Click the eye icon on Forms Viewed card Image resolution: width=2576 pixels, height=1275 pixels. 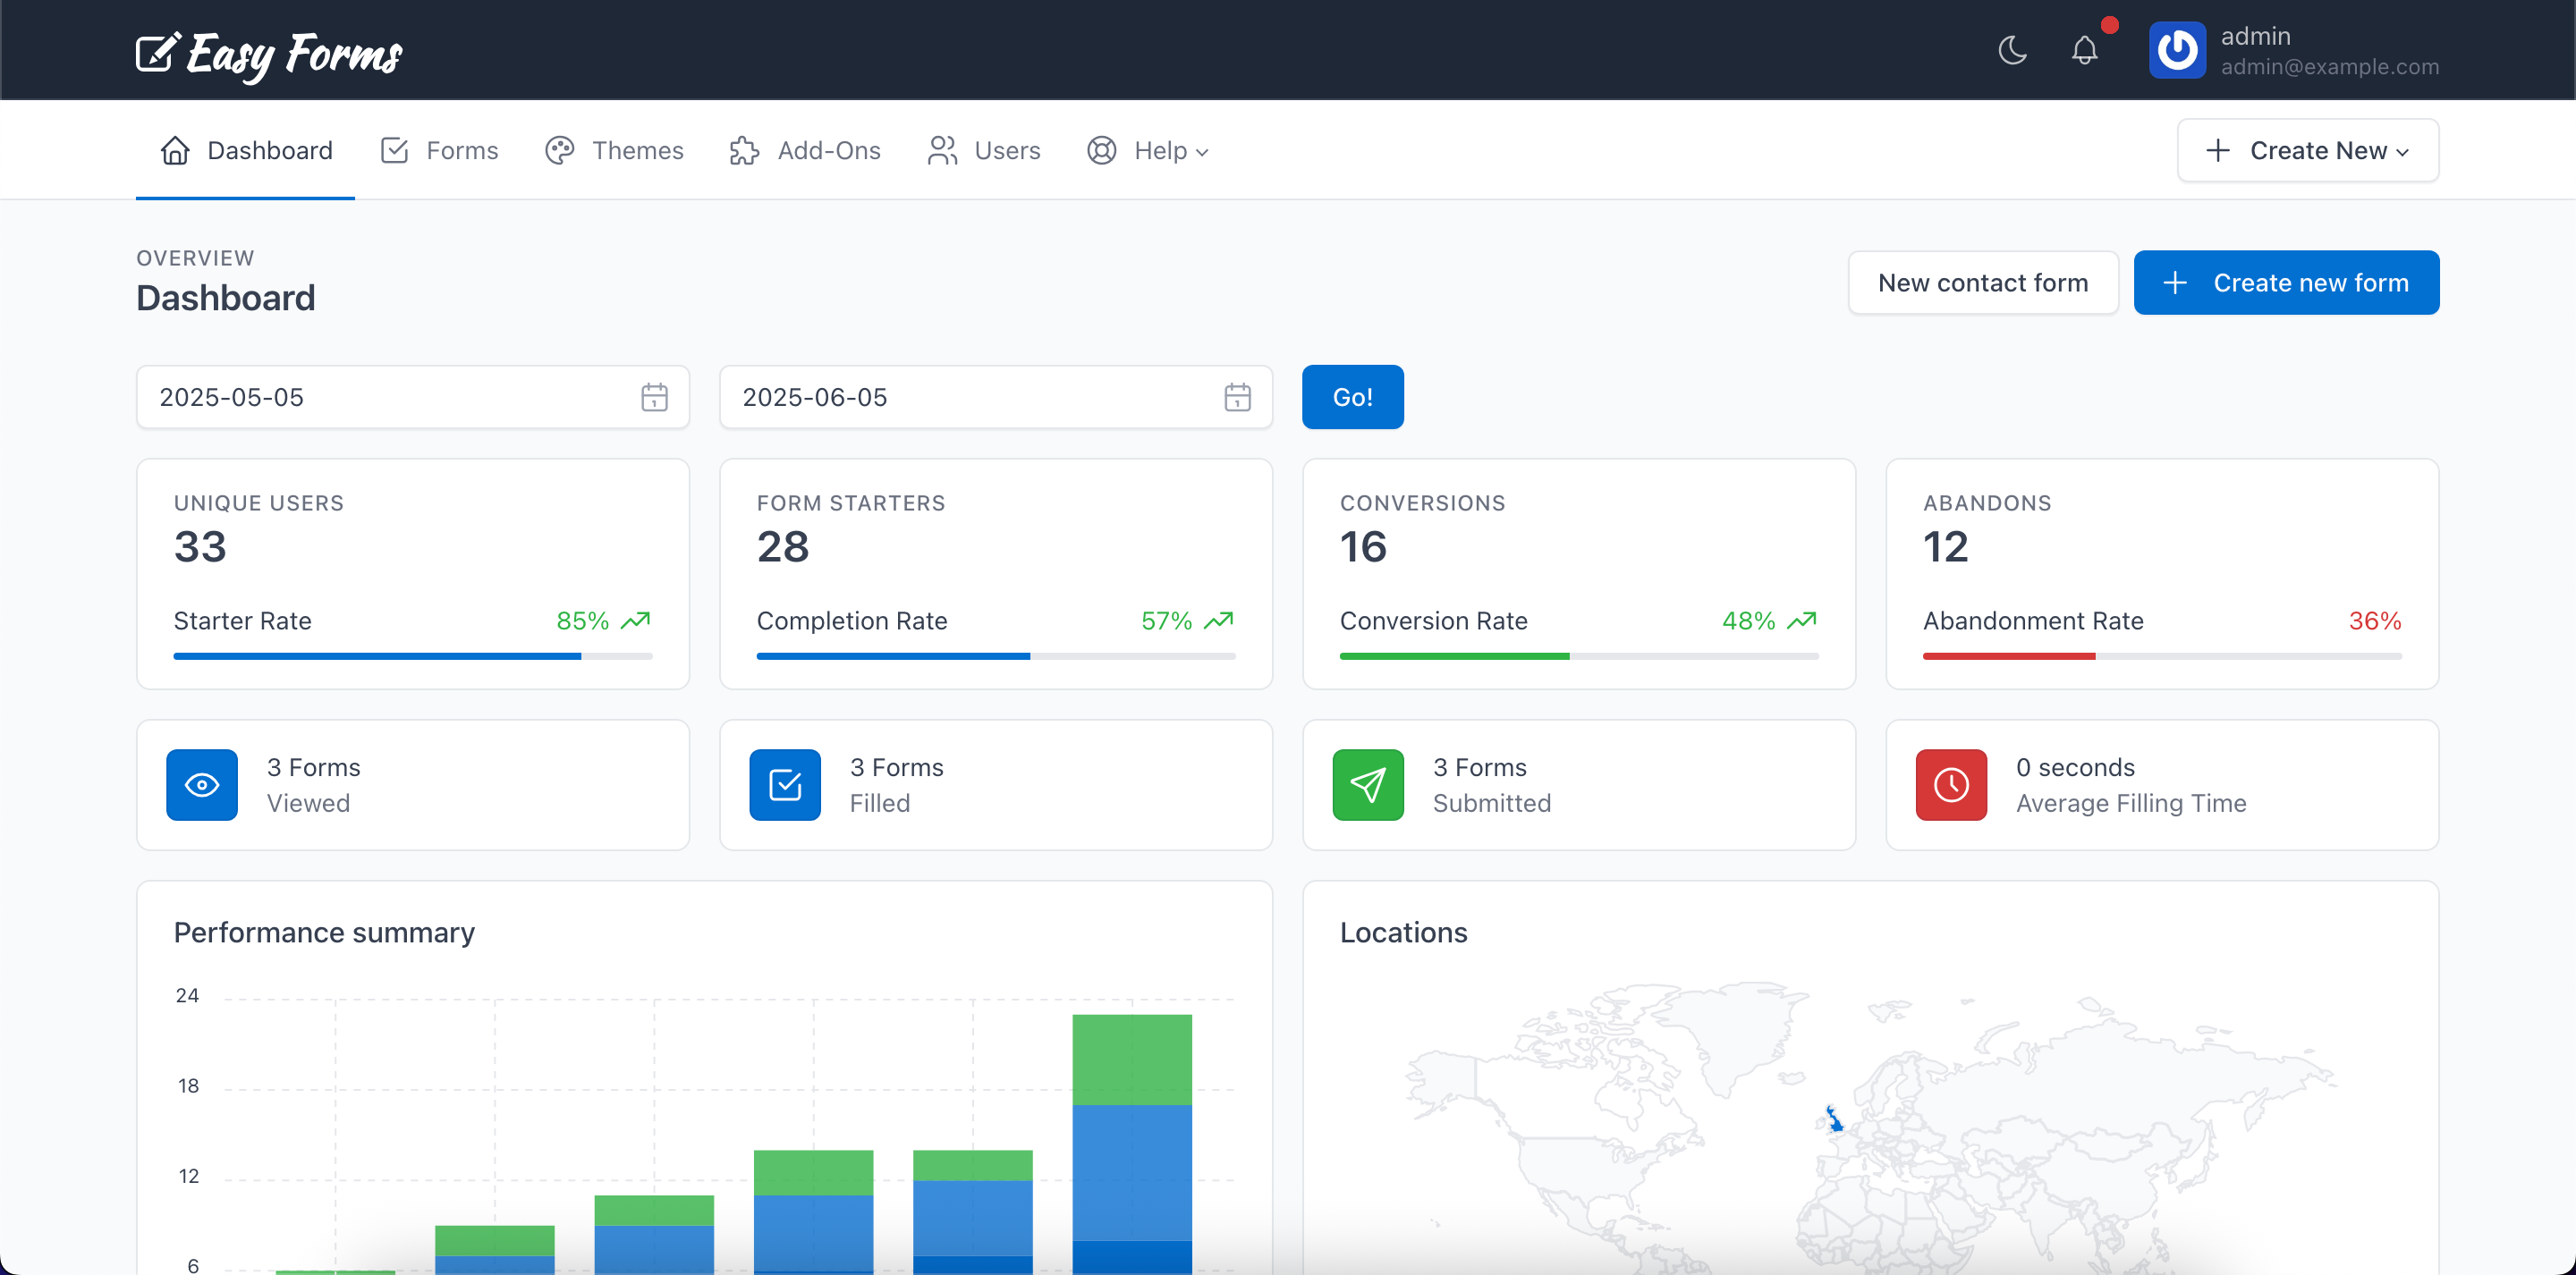201,785
